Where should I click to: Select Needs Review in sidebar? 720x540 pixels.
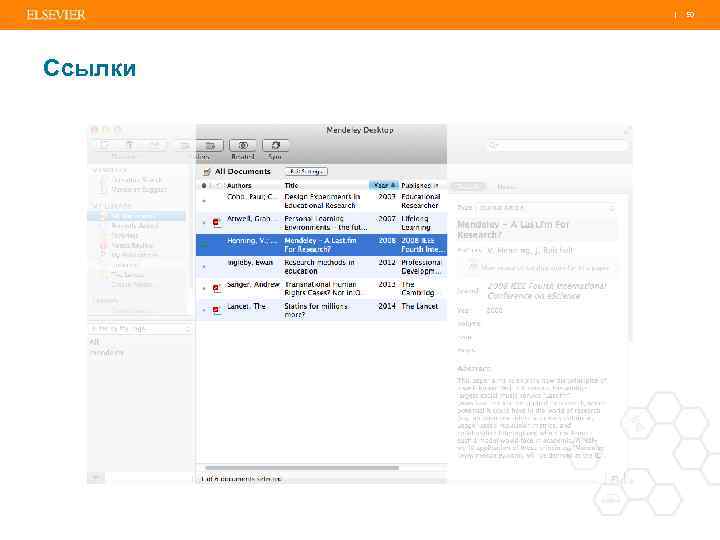133,245
